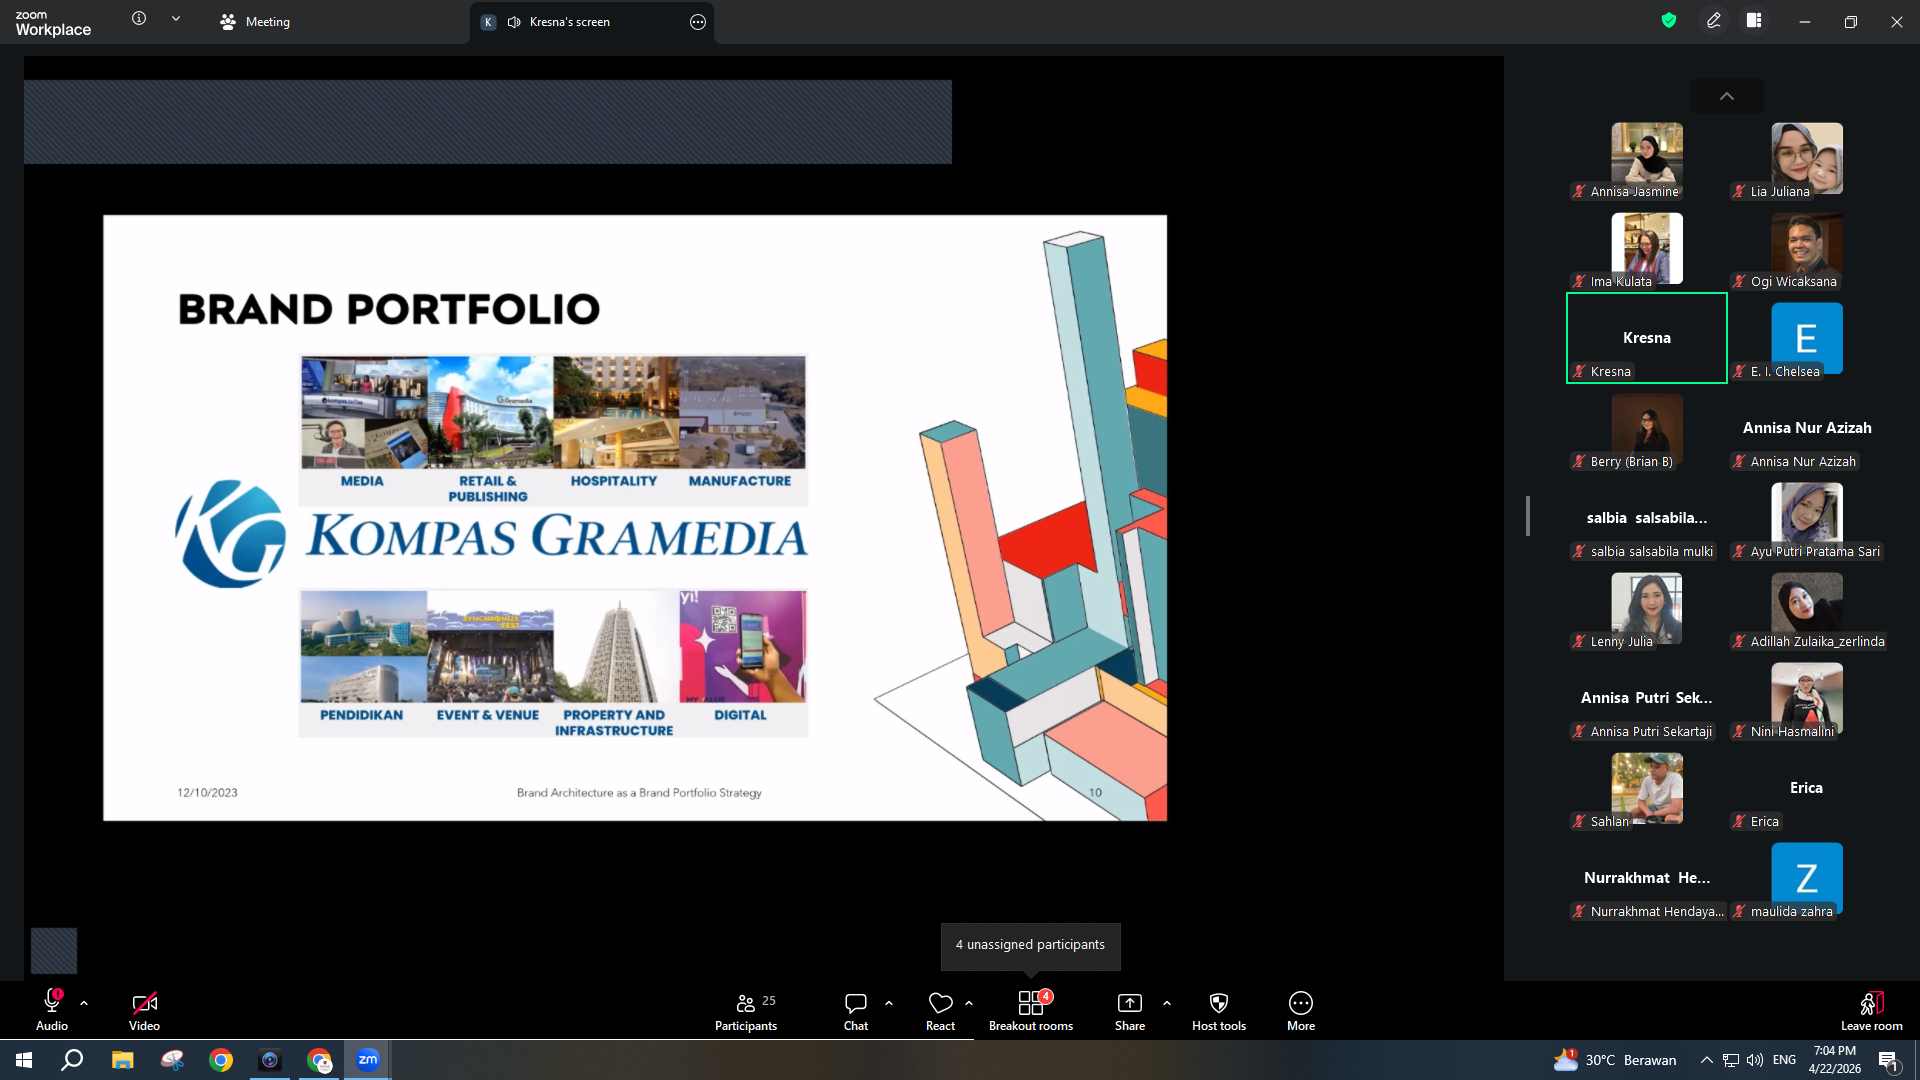
Task: Select E. I. Chelsea's avatar tile
Action: 1807,338
